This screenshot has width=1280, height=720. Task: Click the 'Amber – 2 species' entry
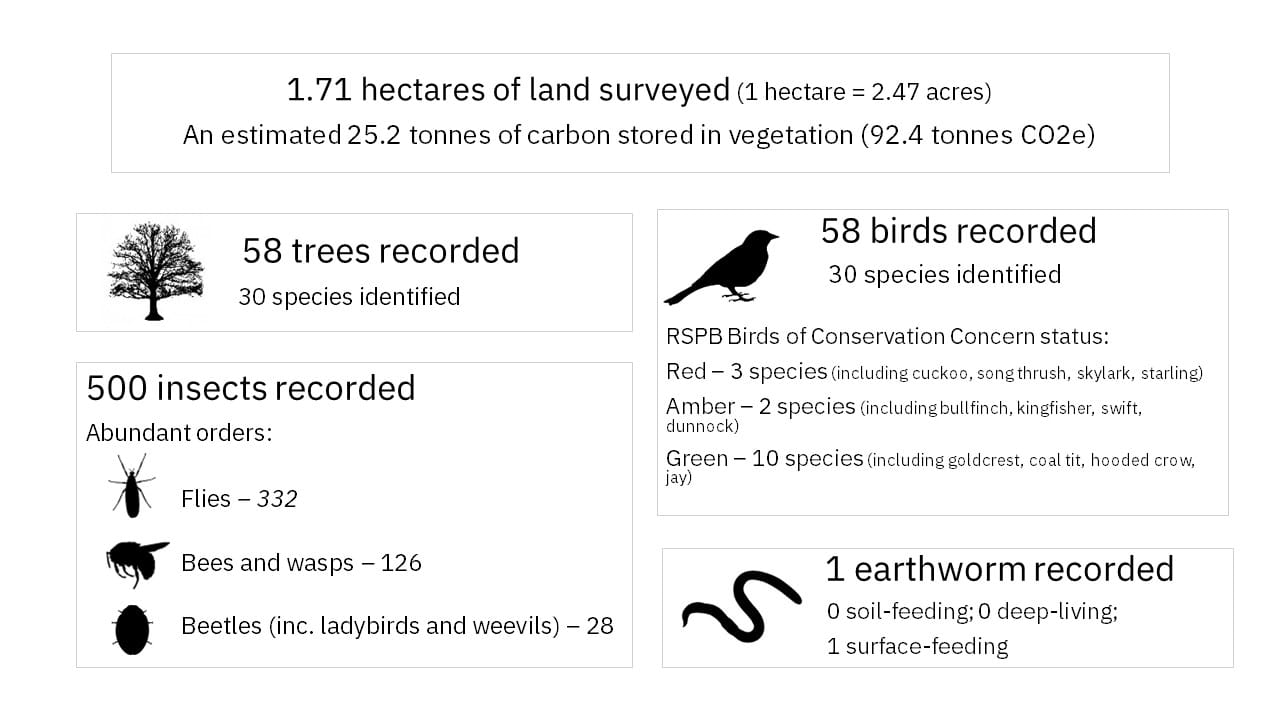point(761,407)
